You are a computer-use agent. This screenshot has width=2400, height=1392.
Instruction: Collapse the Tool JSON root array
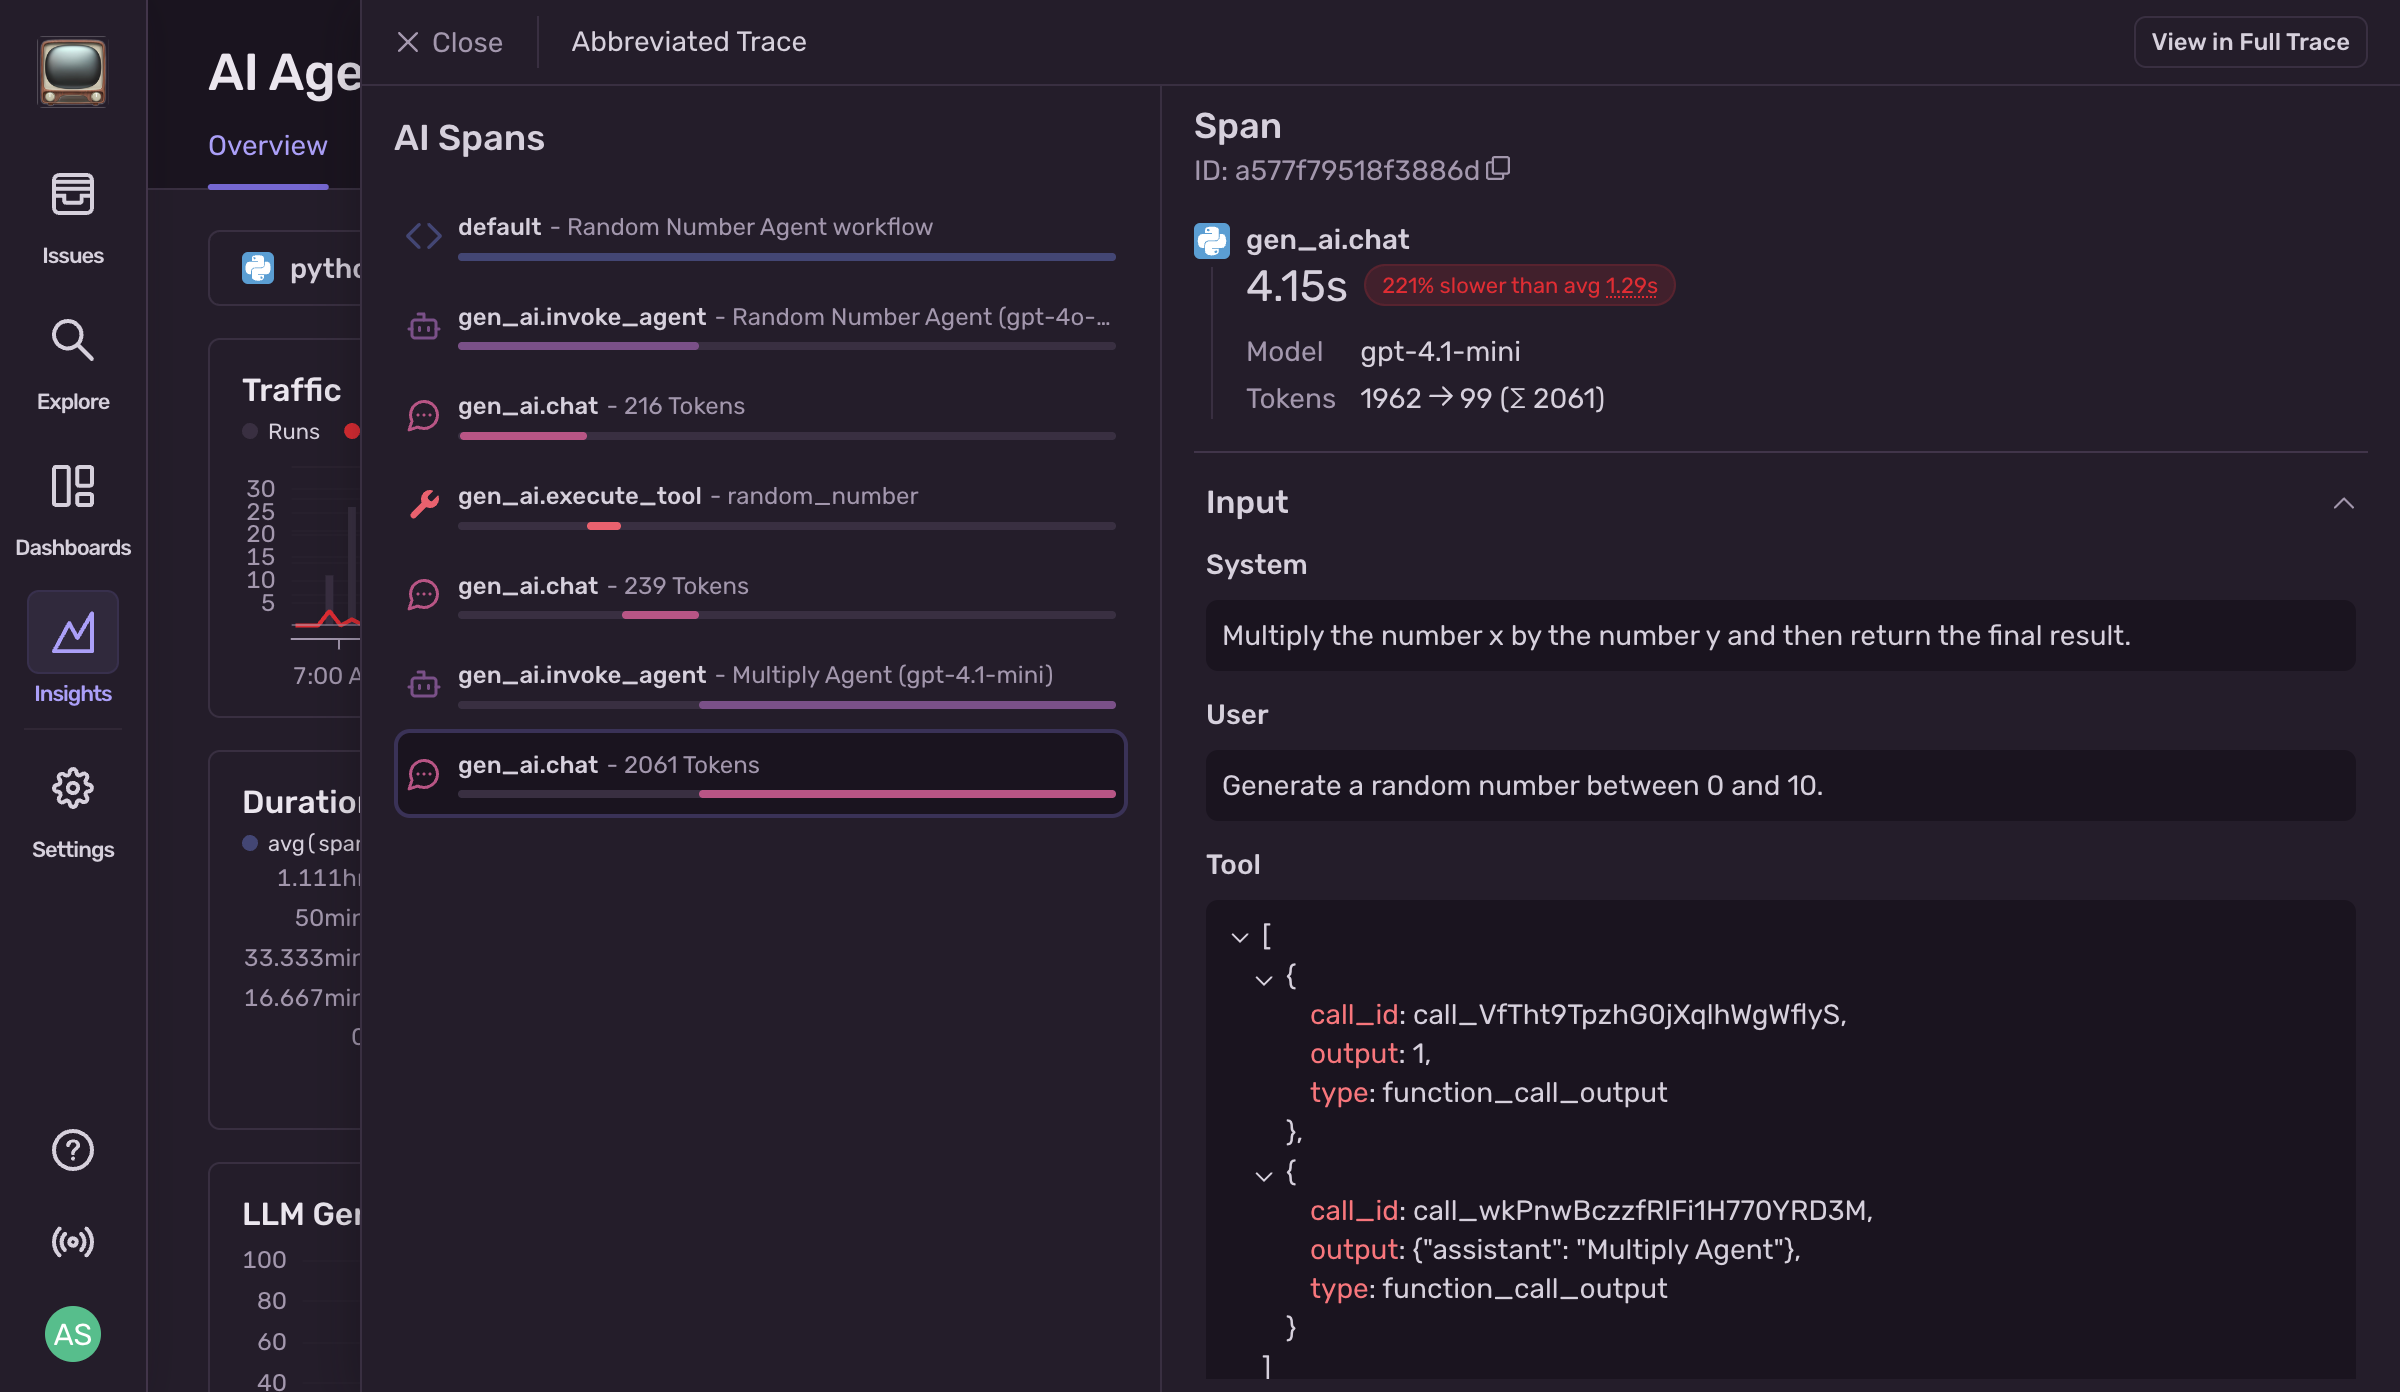[1240, 938]
